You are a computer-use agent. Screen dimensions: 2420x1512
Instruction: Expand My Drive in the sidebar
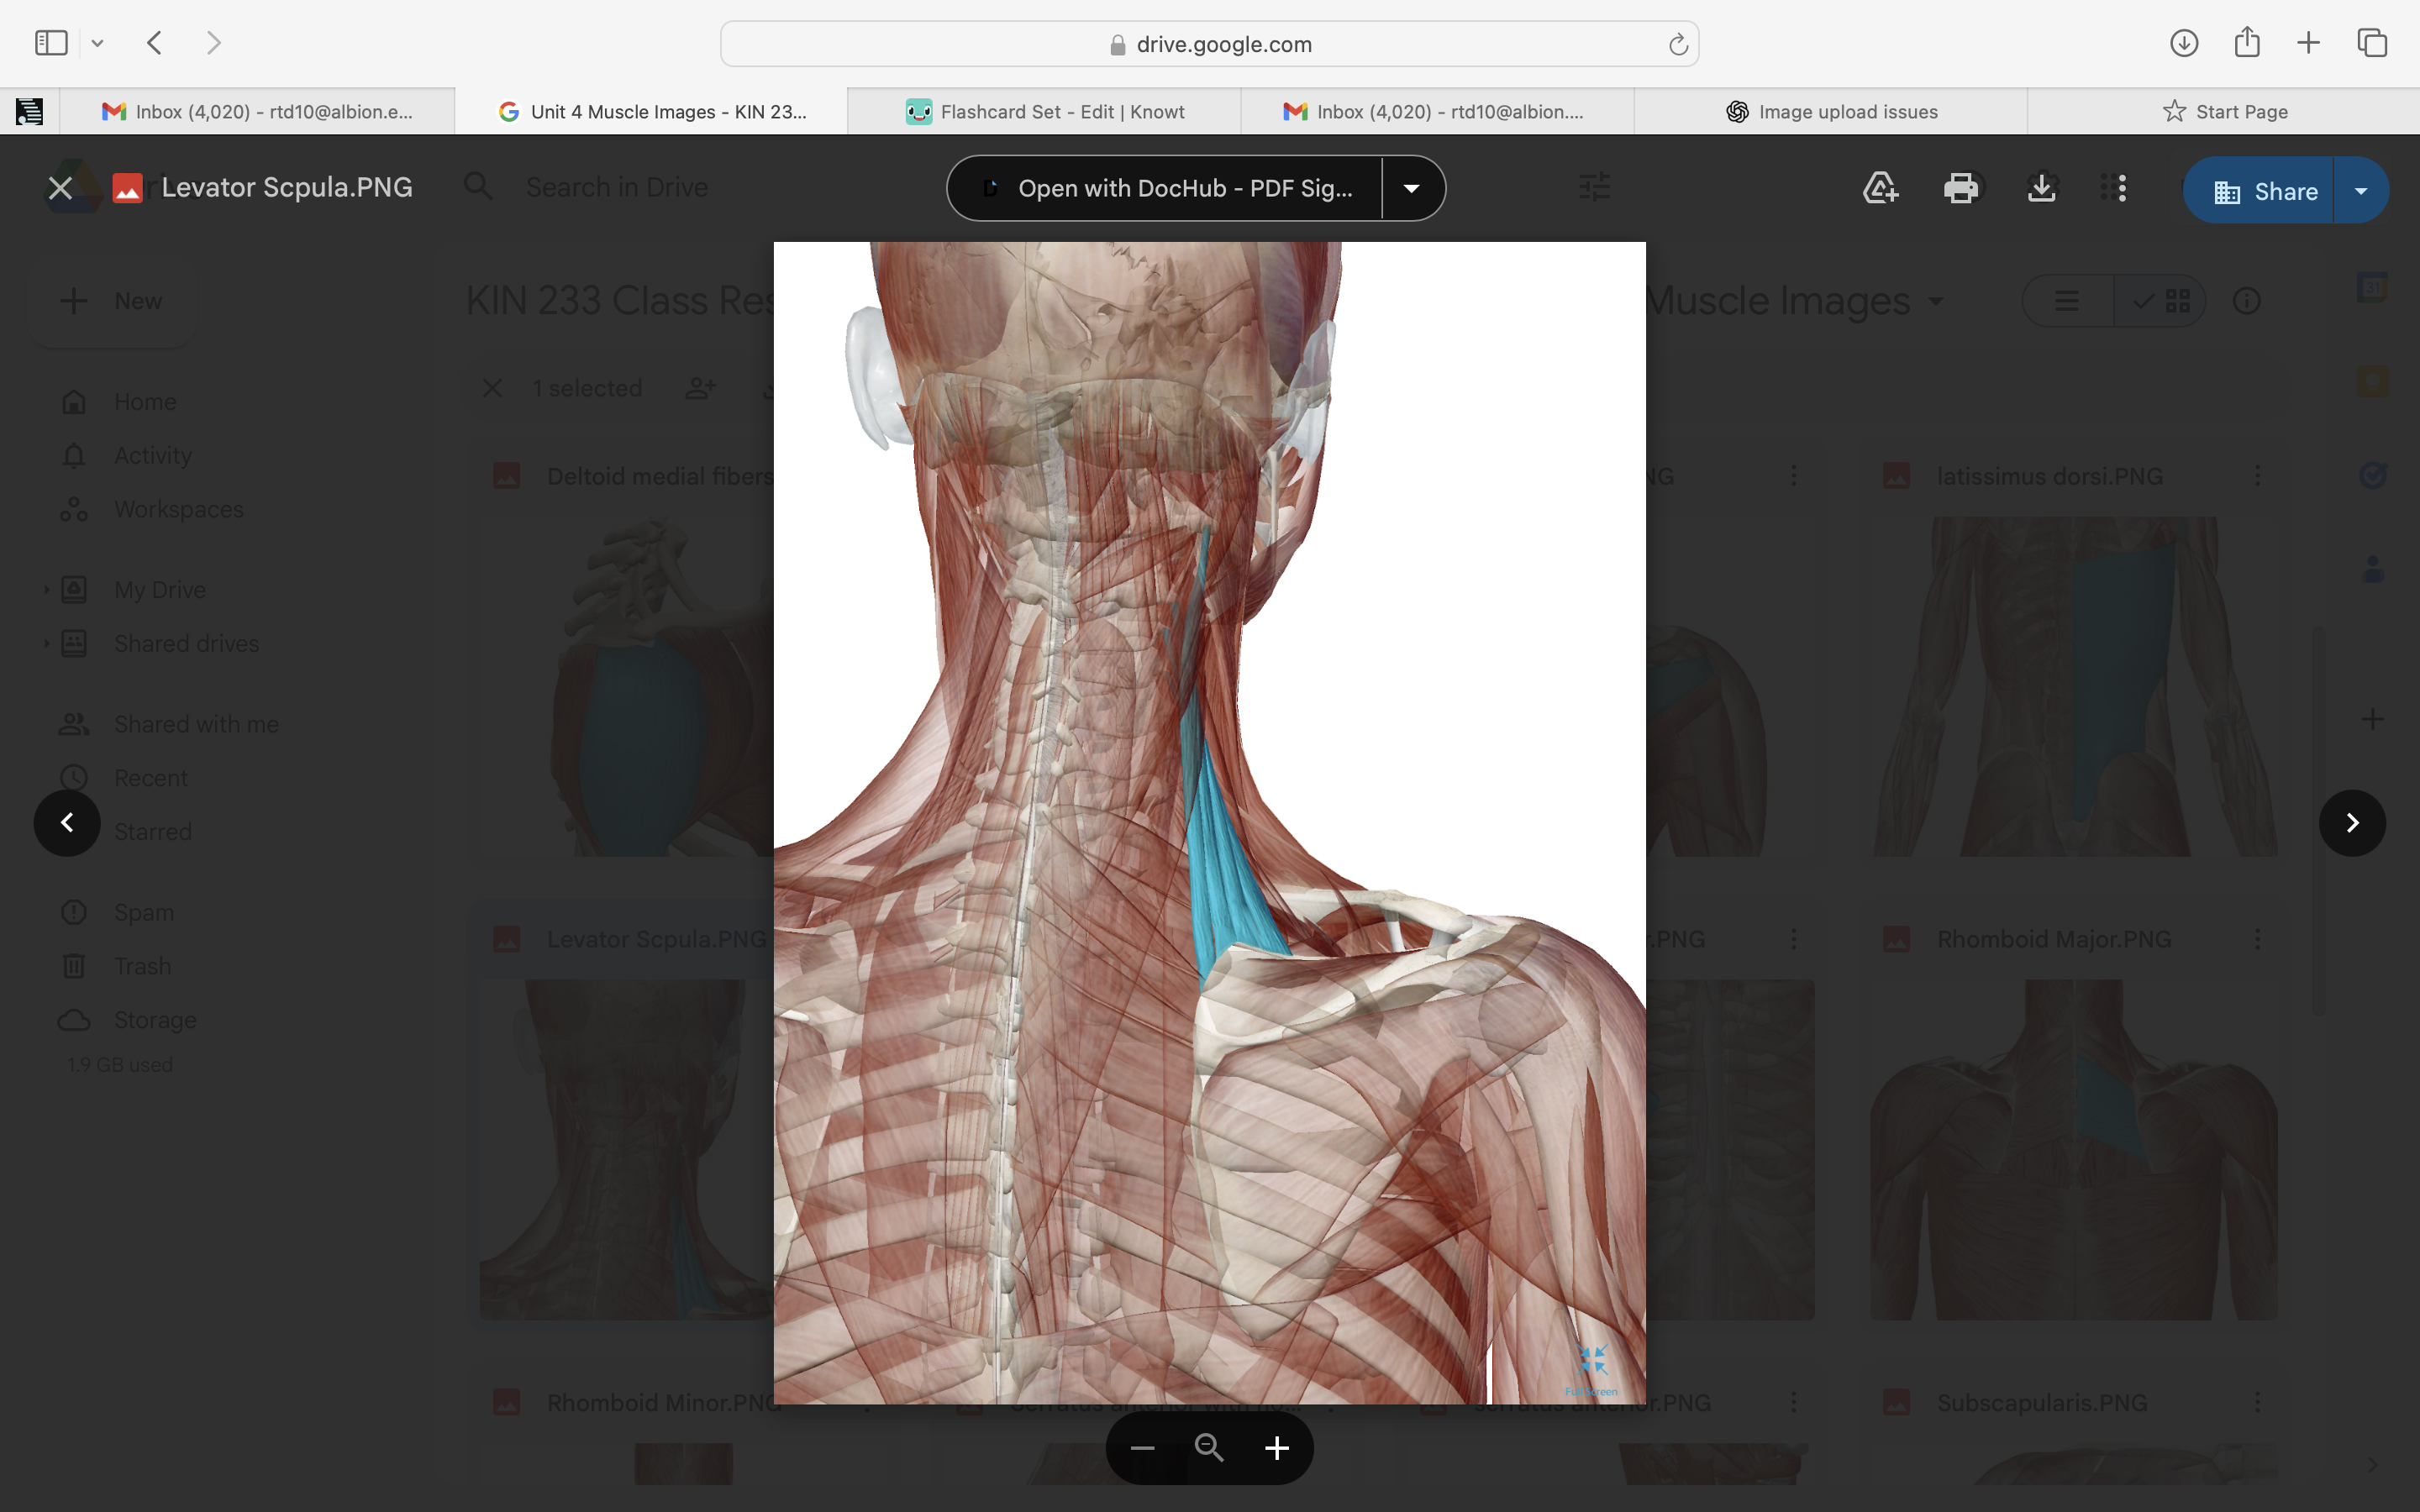click(x=46, y=589)
